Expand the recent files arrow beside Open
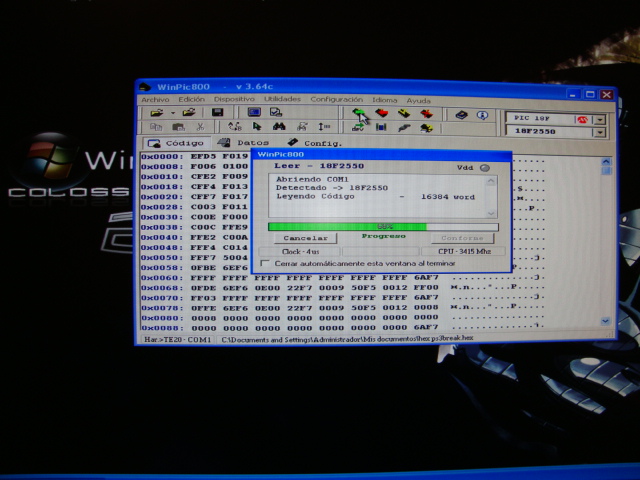This screenshot has width=640, height=480. pos(173,113)
